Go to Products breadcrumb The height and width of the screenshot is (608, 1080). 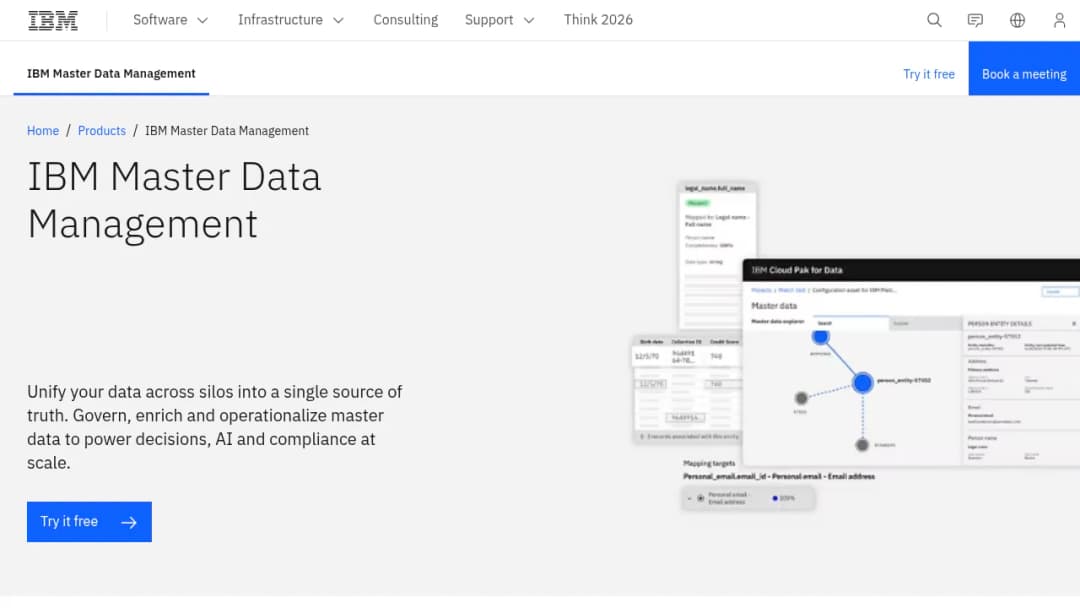coord(102,131)
